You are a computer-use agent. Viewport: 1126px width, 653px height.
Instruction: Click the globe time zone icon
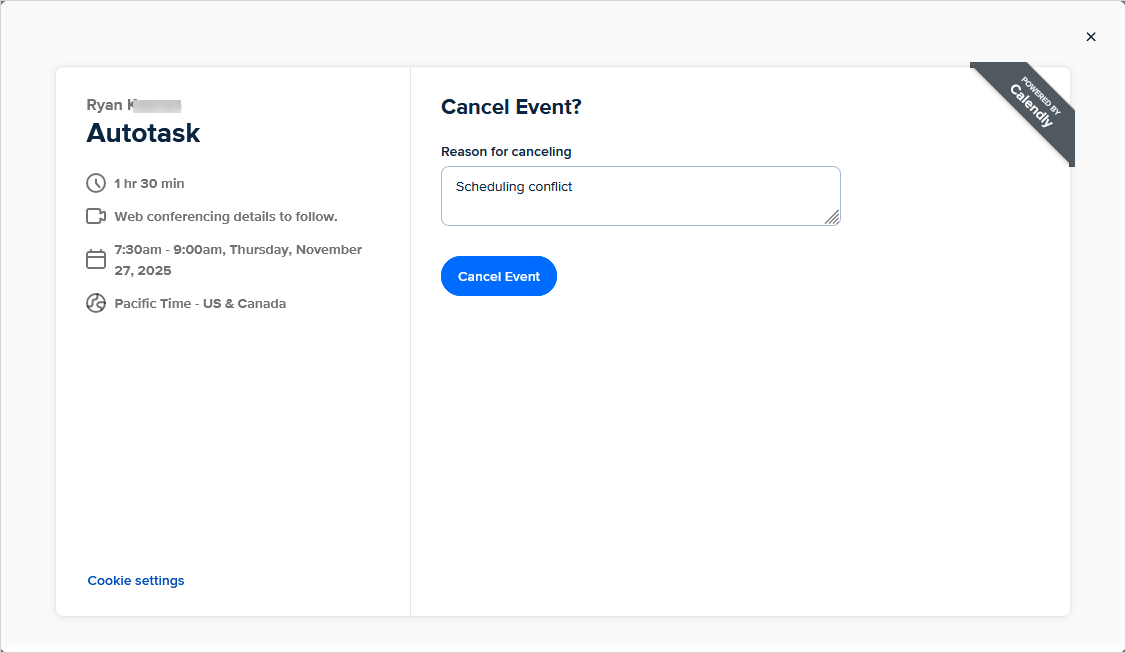(x=96, y=303)
